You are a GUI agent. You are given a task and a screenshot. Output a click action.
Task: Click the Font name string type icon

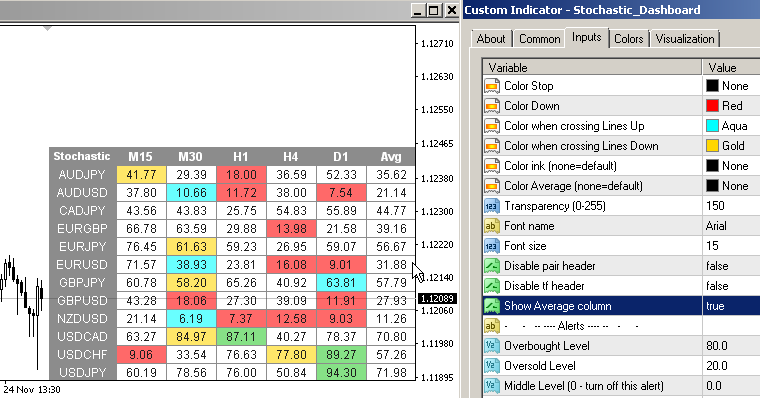coord(491,226)
